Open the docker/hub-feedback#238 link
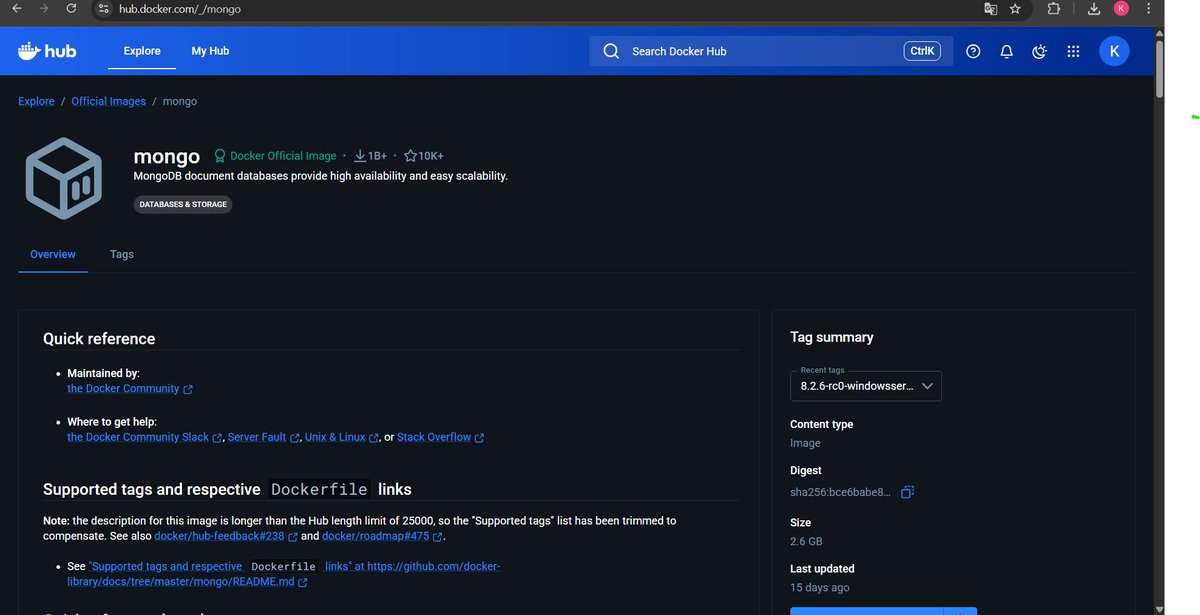This screenshot has width=1200, height=615. pyautogui.click(x=222, y=535)
